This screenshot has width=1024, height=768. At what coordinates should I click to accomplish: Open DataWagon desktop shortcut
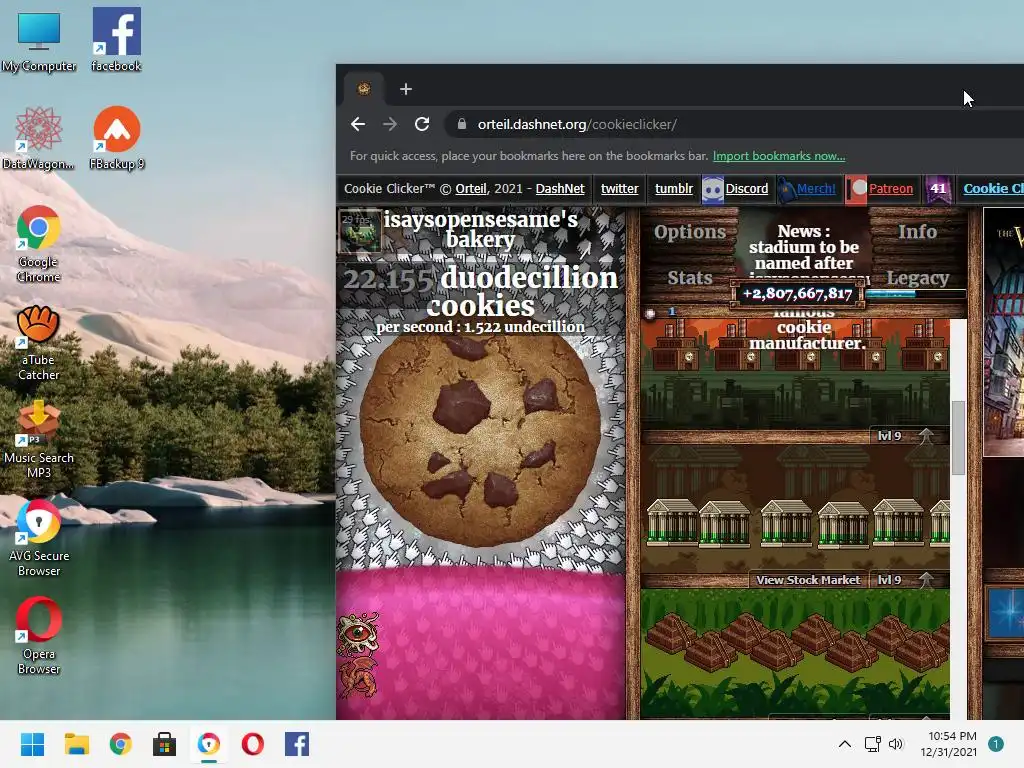click(39, 138)
